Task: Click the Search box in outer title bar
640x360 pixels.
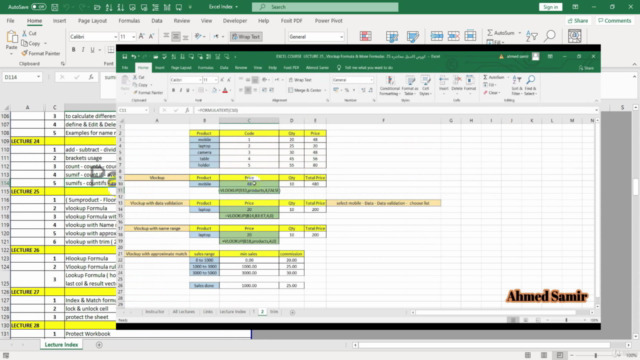Action: click(325, 7)
